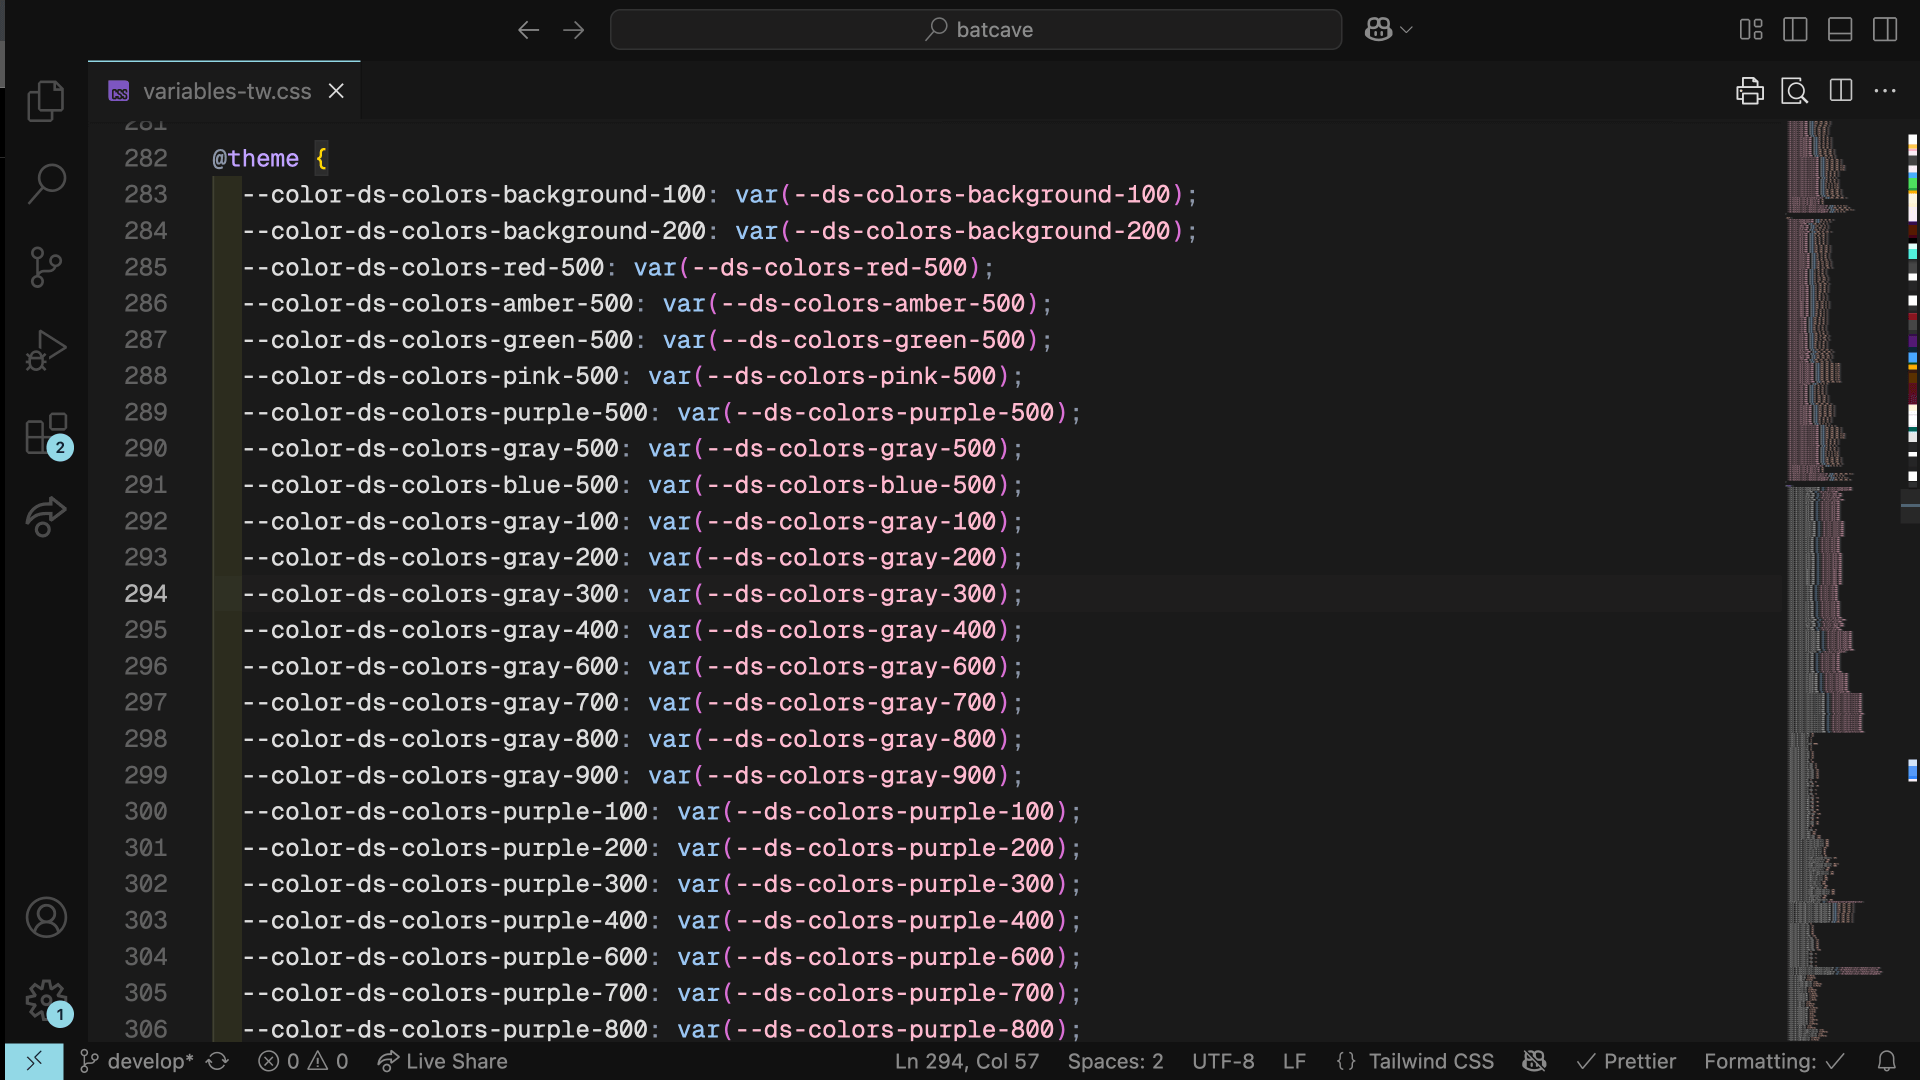Toggle the secondary side bar
Viewport: 1920px width, 1080px height.
[x=1885, y=30]
